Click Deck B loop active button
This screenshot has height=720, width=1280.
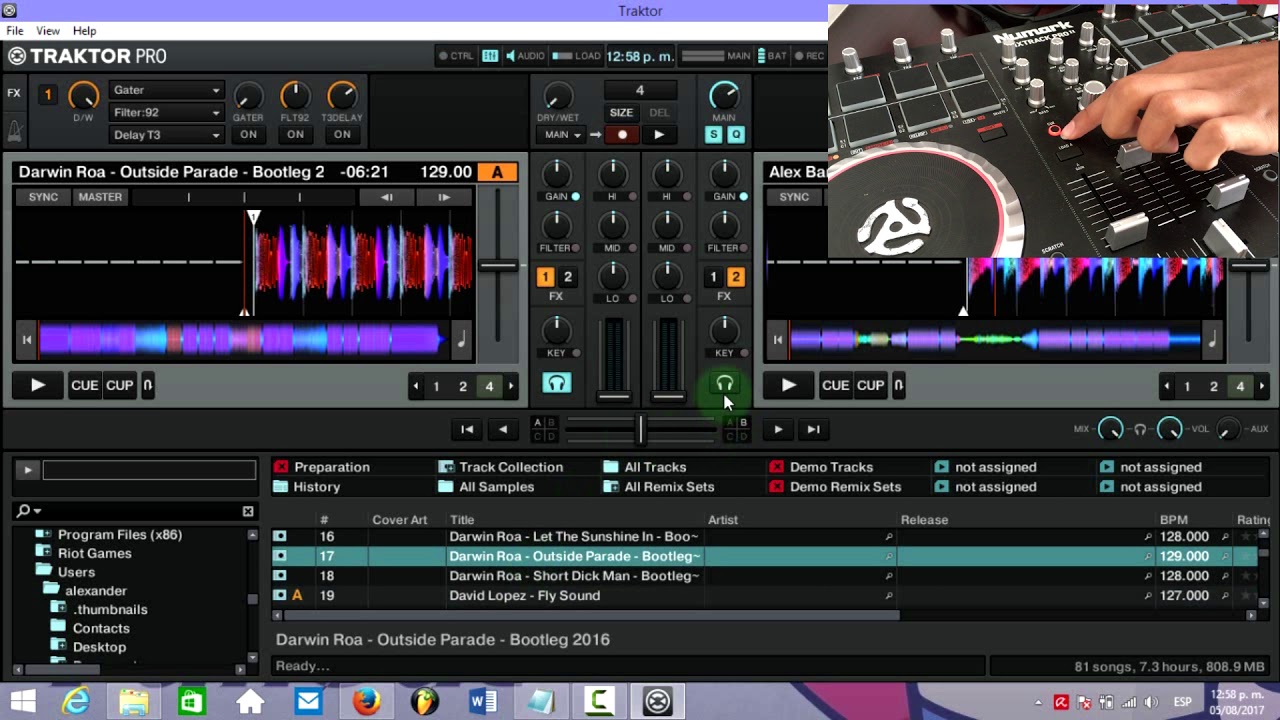coord(899,385)
